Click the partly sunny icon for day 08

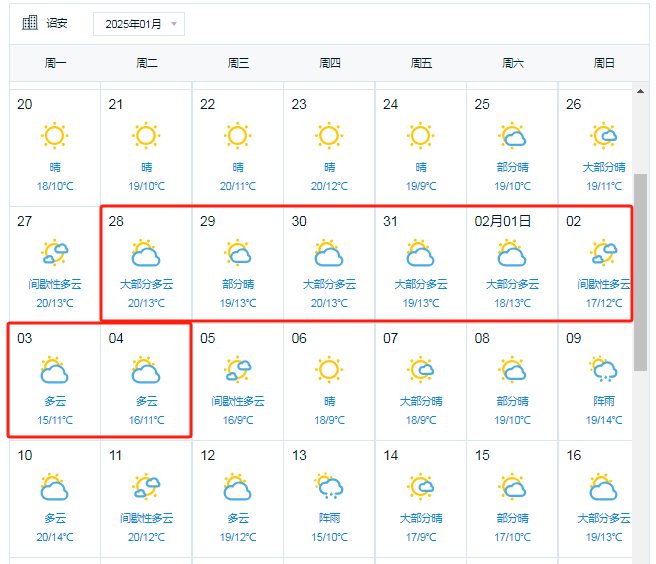tap(512, 370)
